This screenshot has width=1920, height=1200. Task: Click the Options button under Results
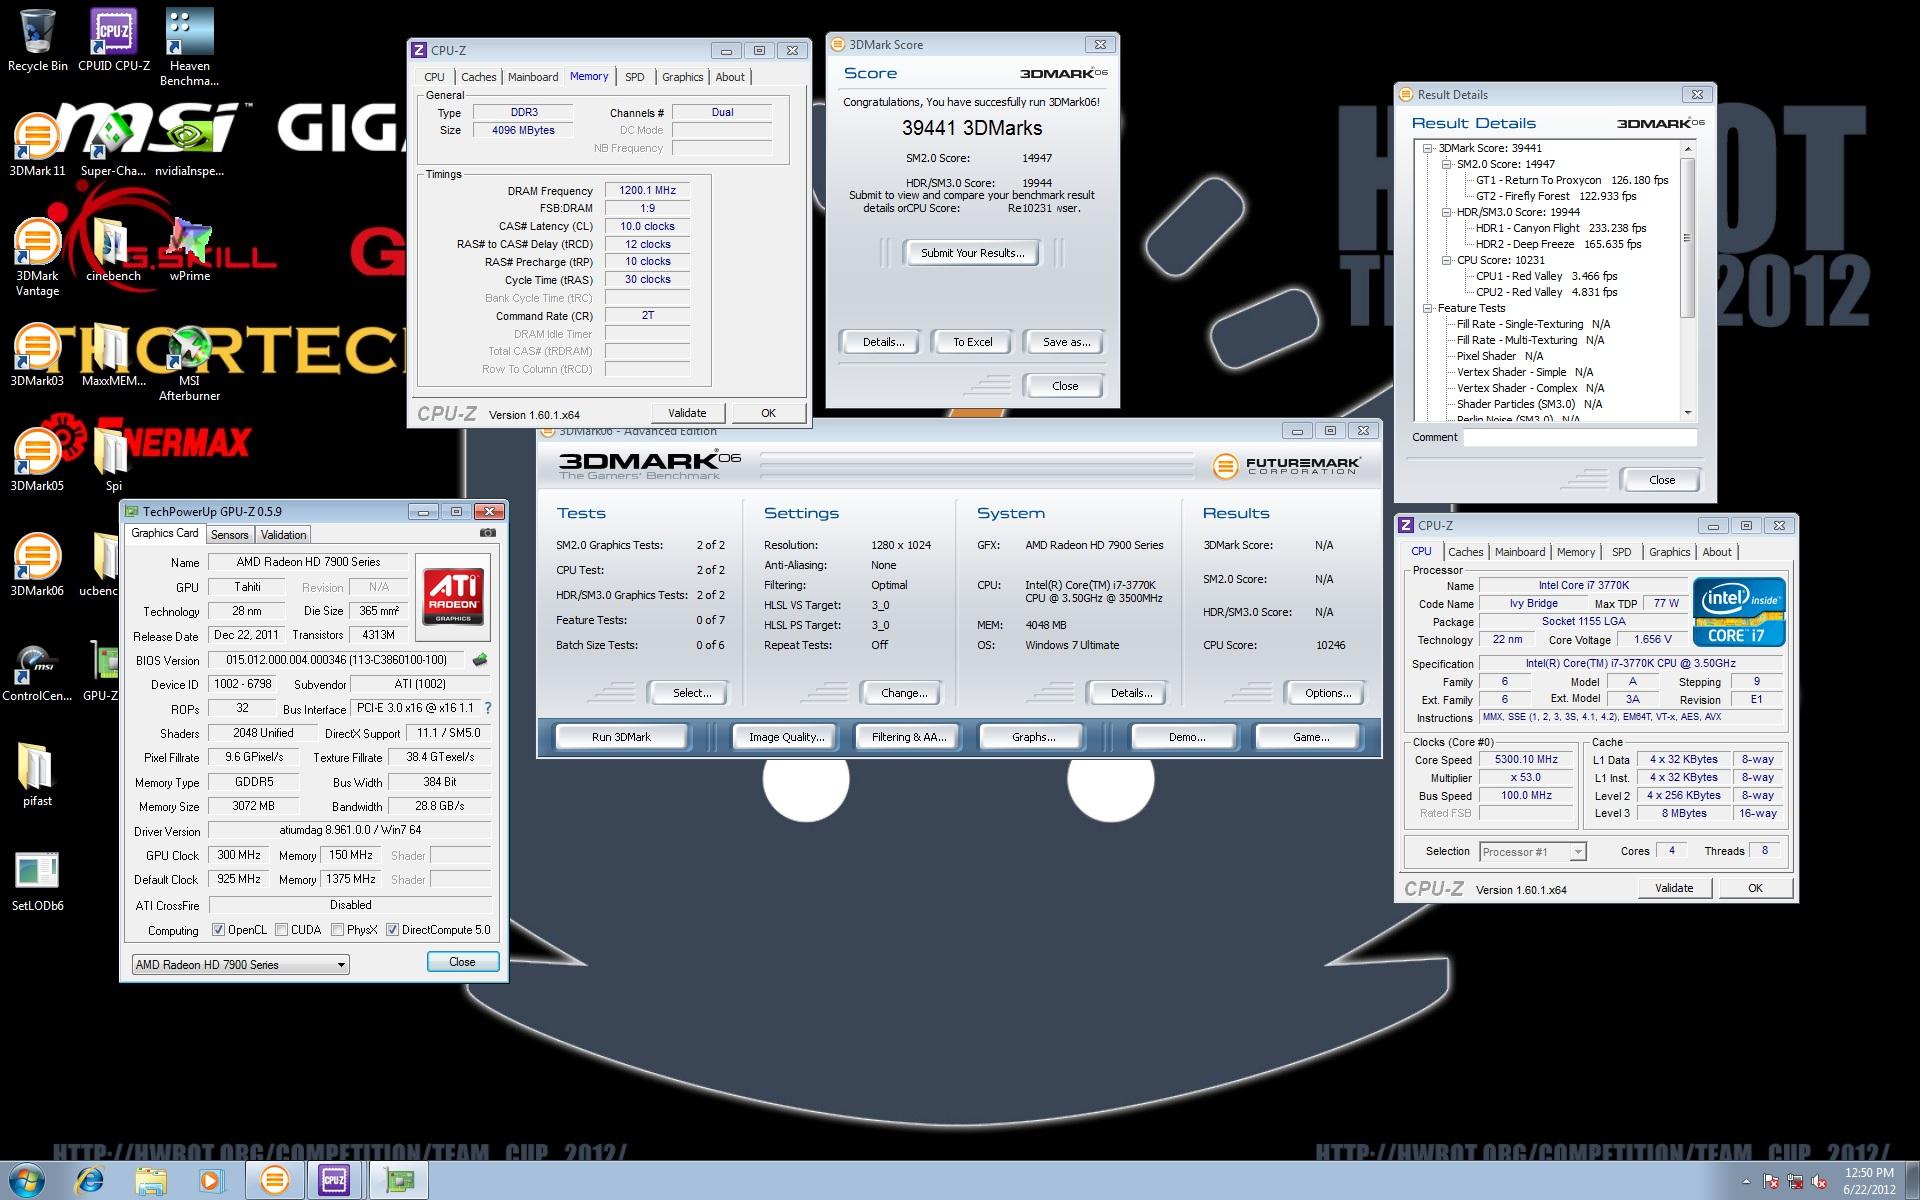point(1327,693)
